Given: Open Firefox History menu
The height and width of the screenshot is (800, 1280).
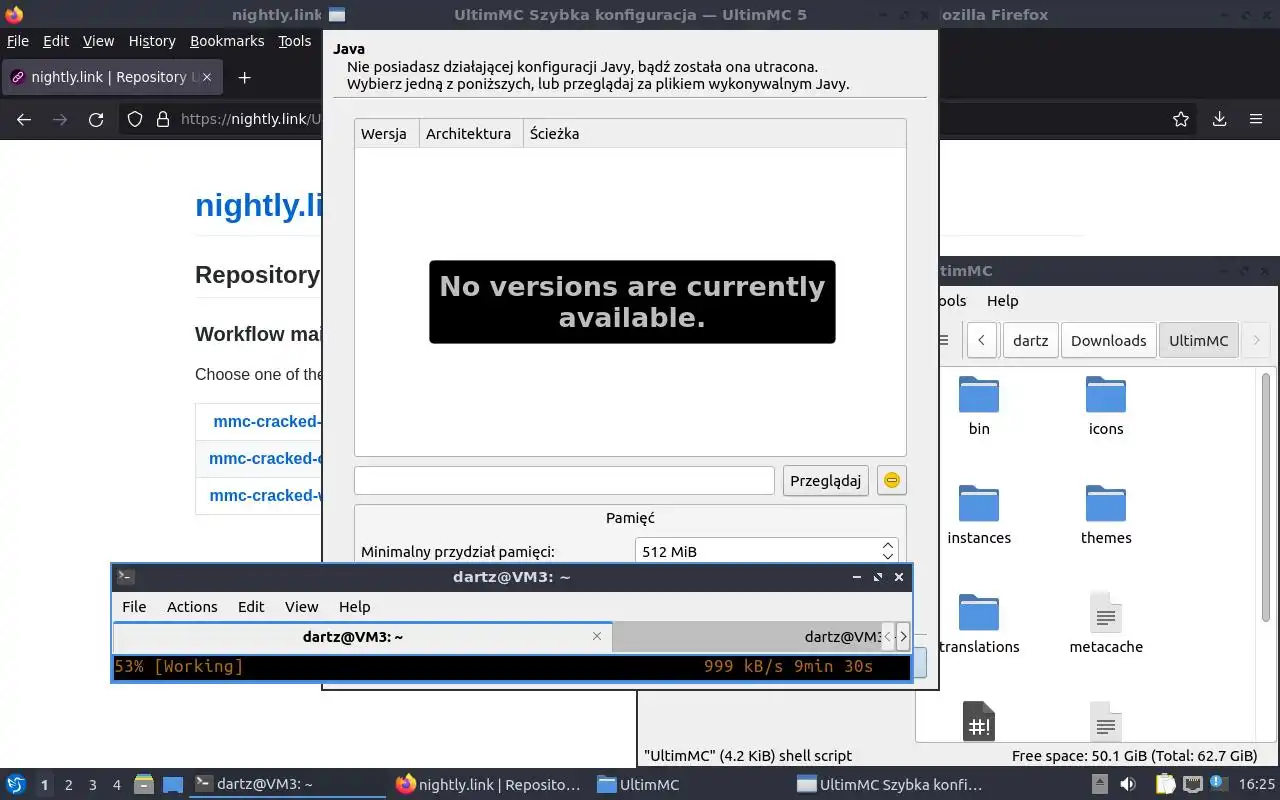Looking at the screenshot, I should pos(152,41).
